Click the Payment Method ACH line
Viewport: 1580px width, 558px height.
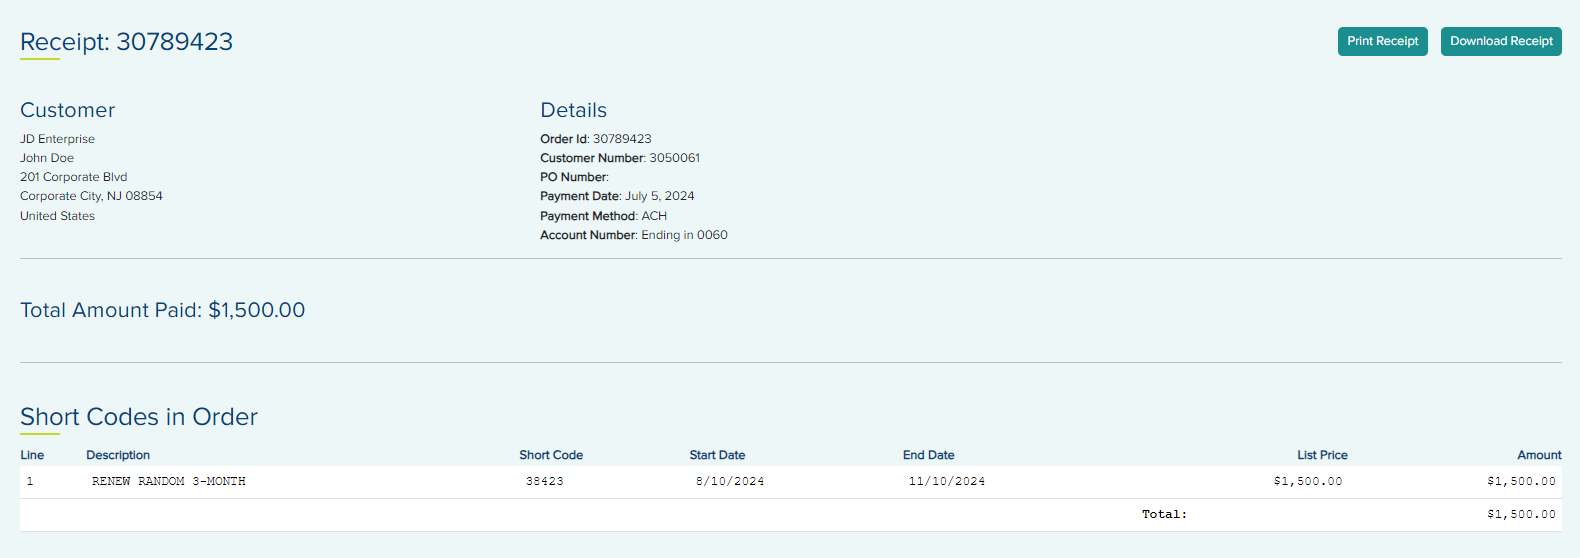coord(603,216)
